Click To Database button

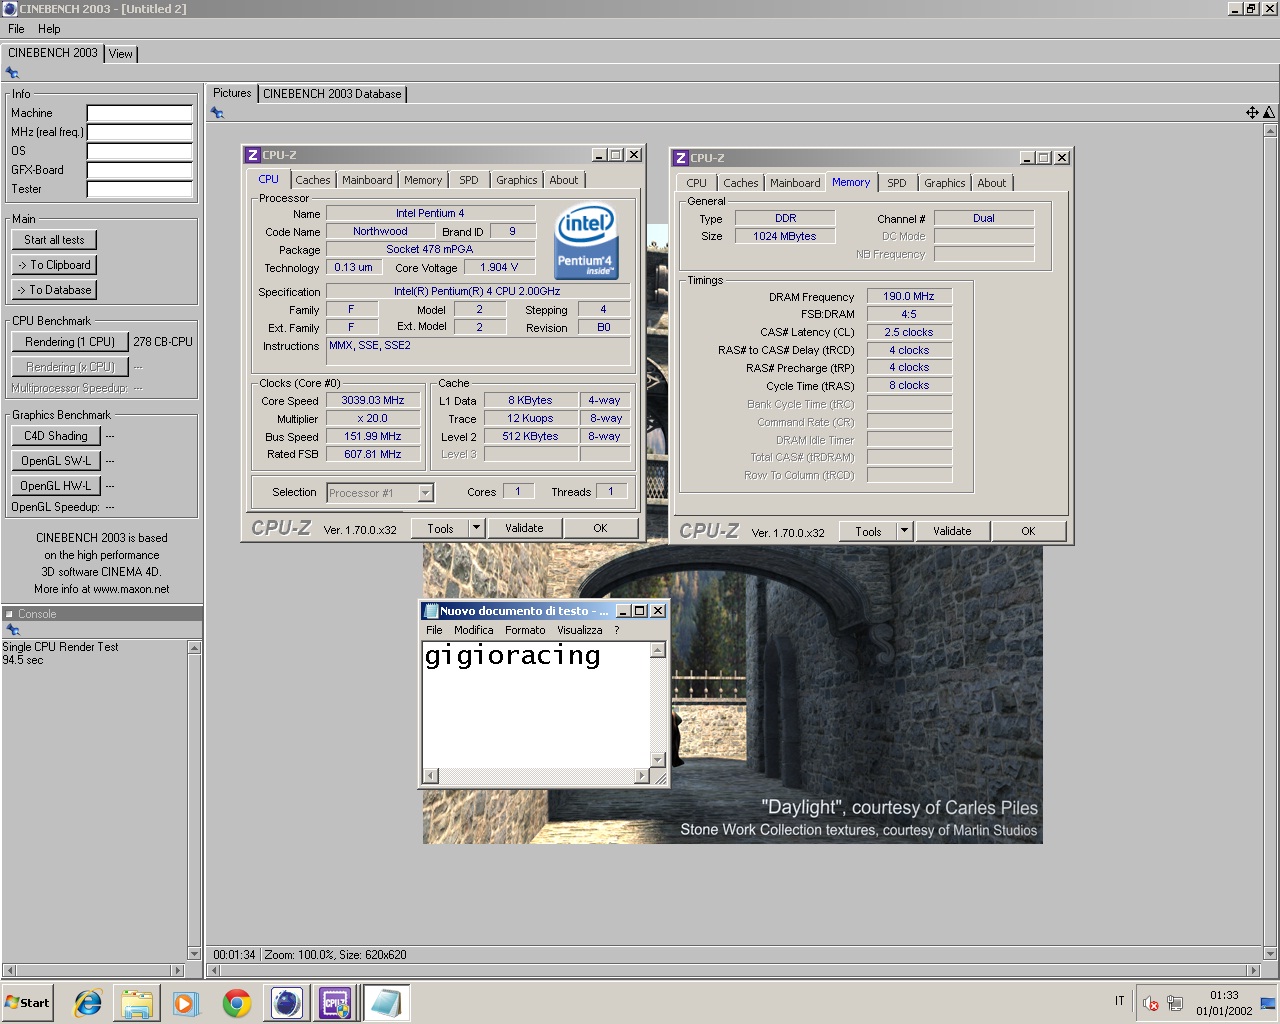[54, 290]
